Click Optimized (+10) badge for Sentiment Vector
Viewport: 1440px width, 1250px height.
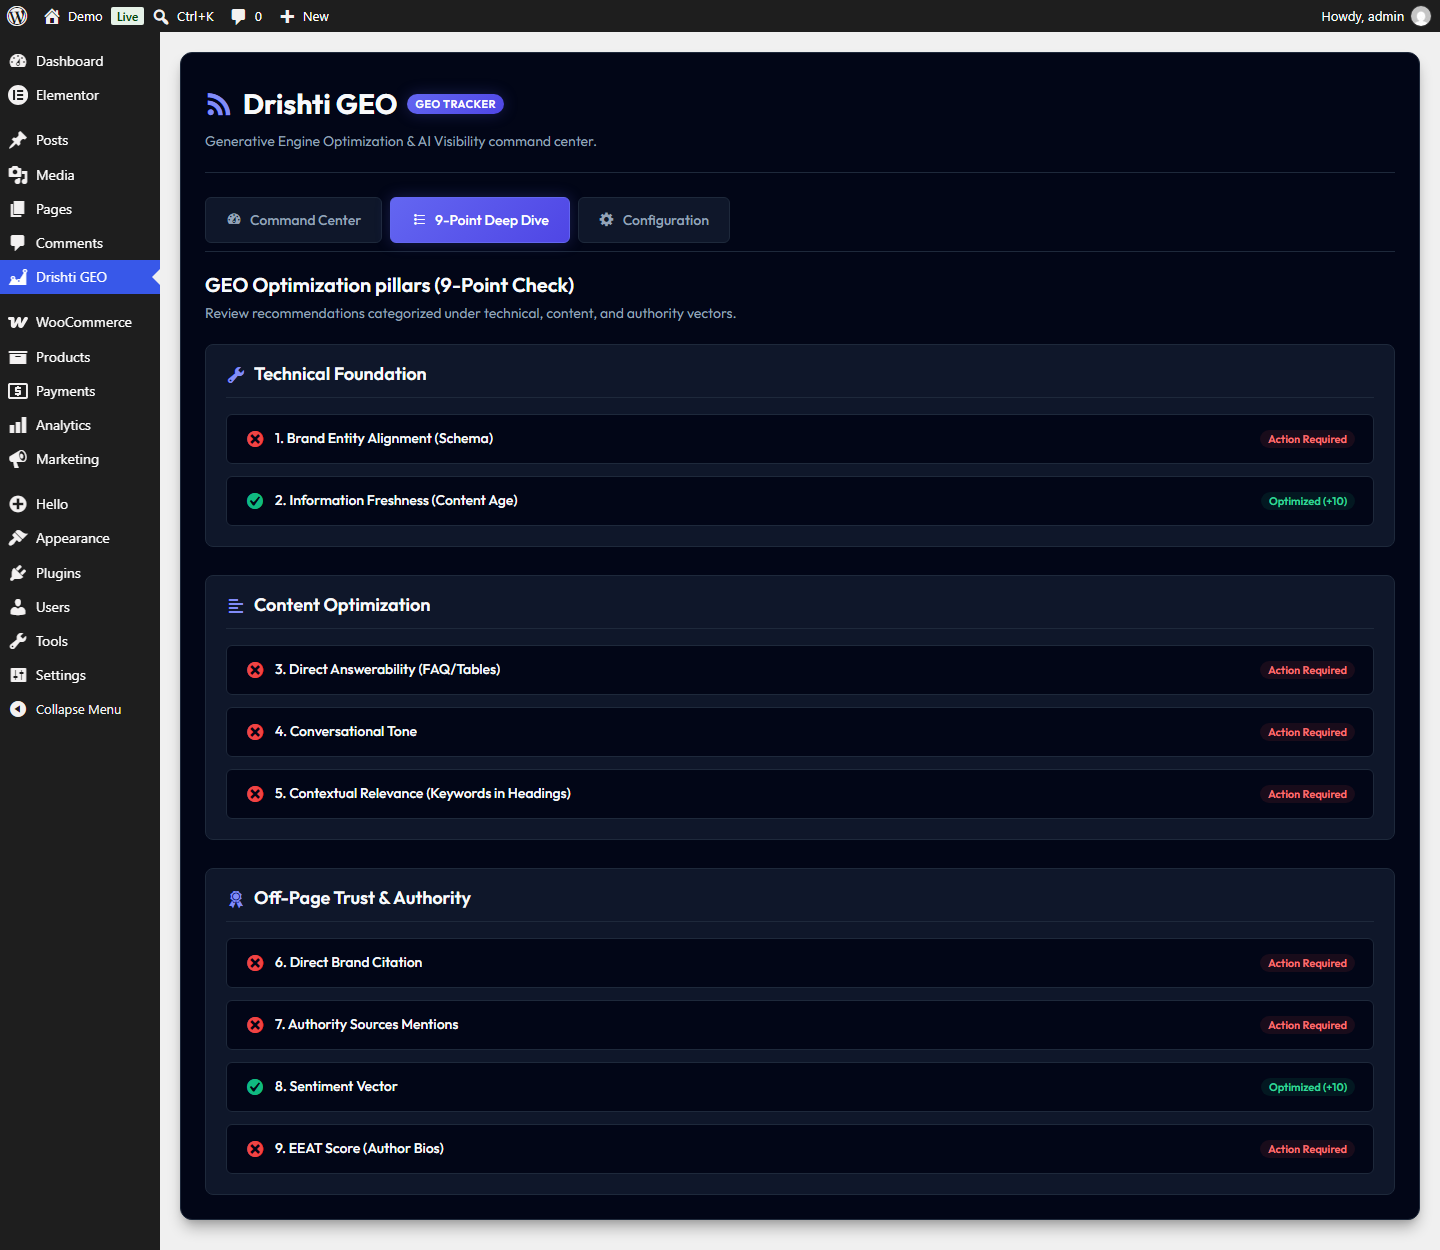[1308, 1087]
